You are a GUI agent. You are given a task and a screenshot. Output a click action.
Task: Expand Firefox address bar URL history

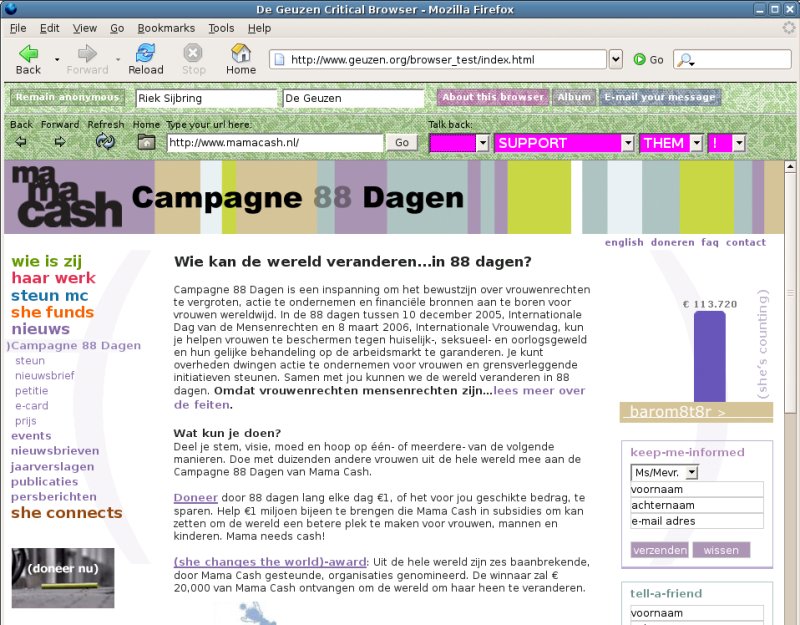click(x=616, y=60)
